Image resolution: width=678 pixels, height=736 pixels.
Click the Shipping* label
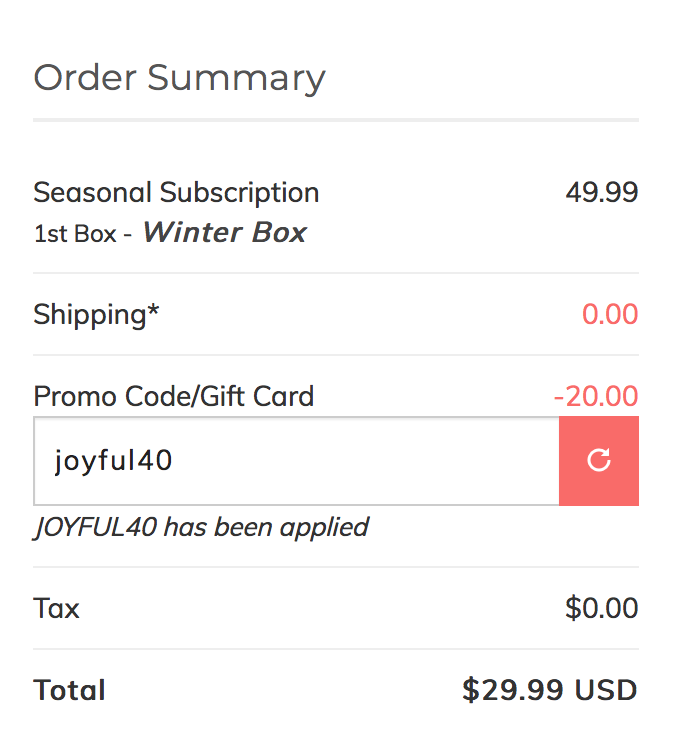(96, 315)
